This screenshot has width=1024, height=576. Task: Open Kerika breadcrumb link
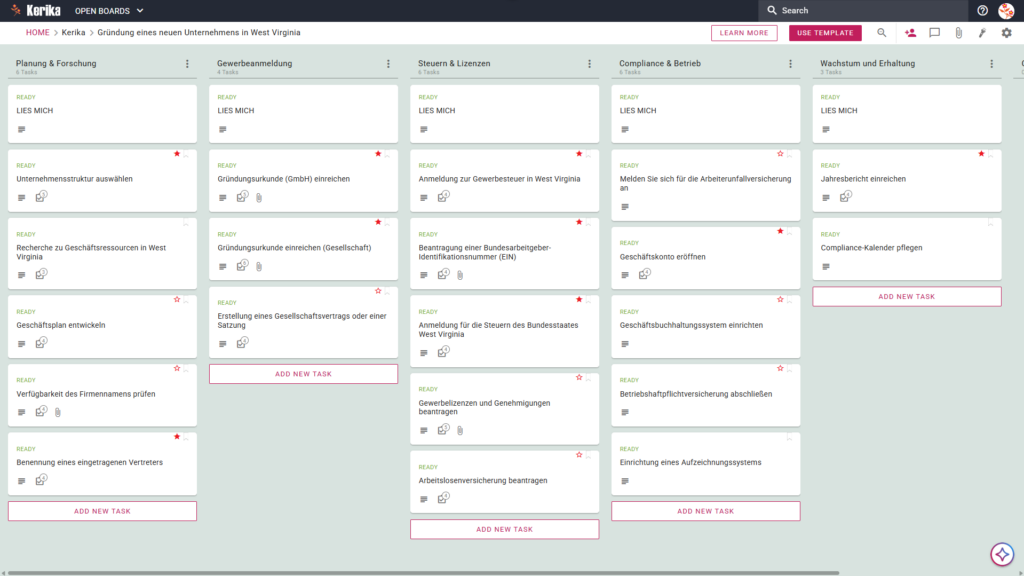pos(73,33)
